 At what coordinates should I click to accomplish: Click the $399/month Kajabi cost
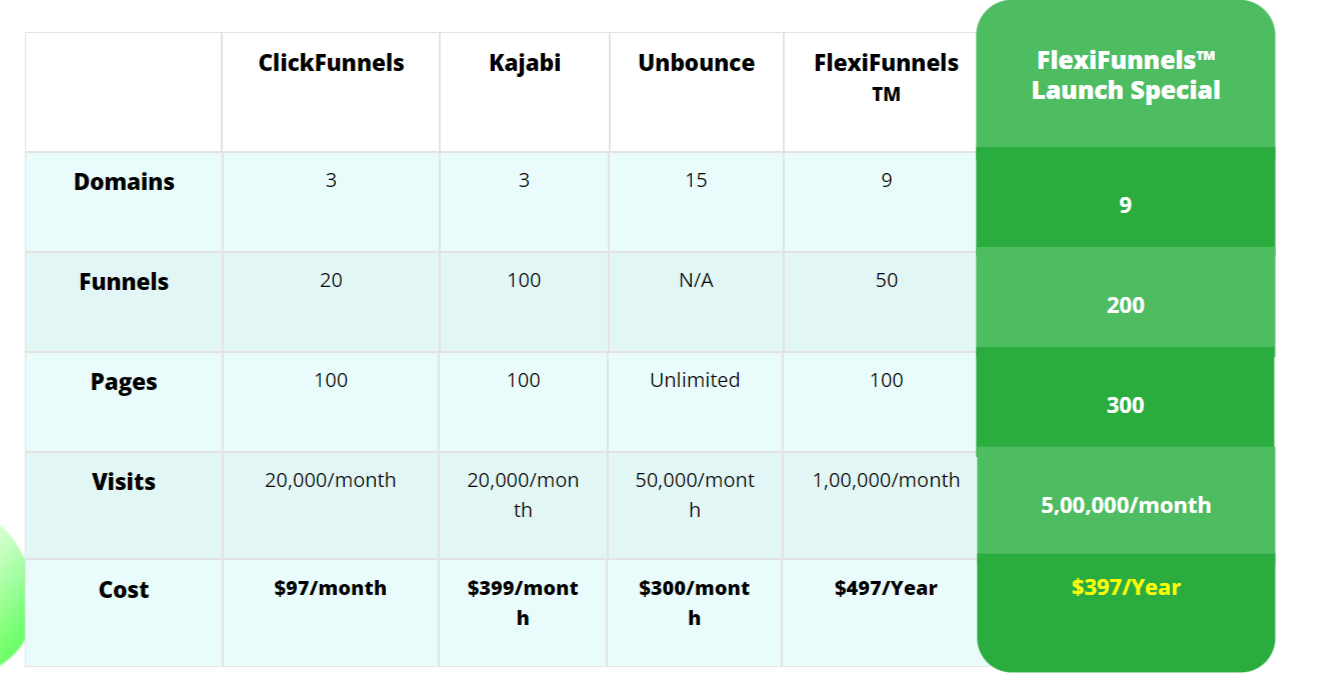point(523,603)
